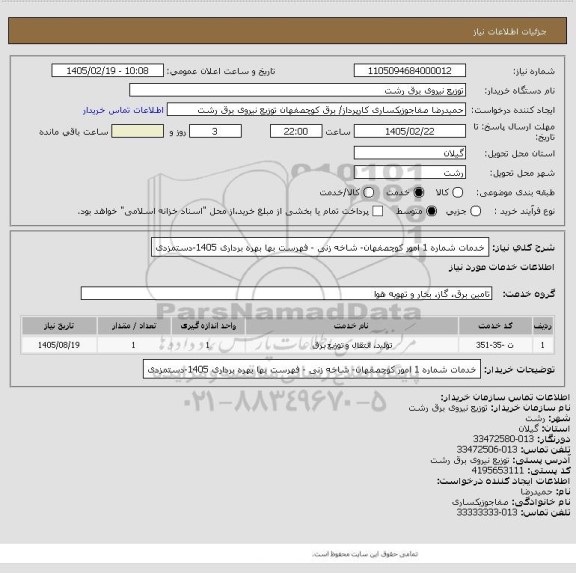Click the footer copyright text
This screenshot has height=573, width=576.
(x=365, y=554)
